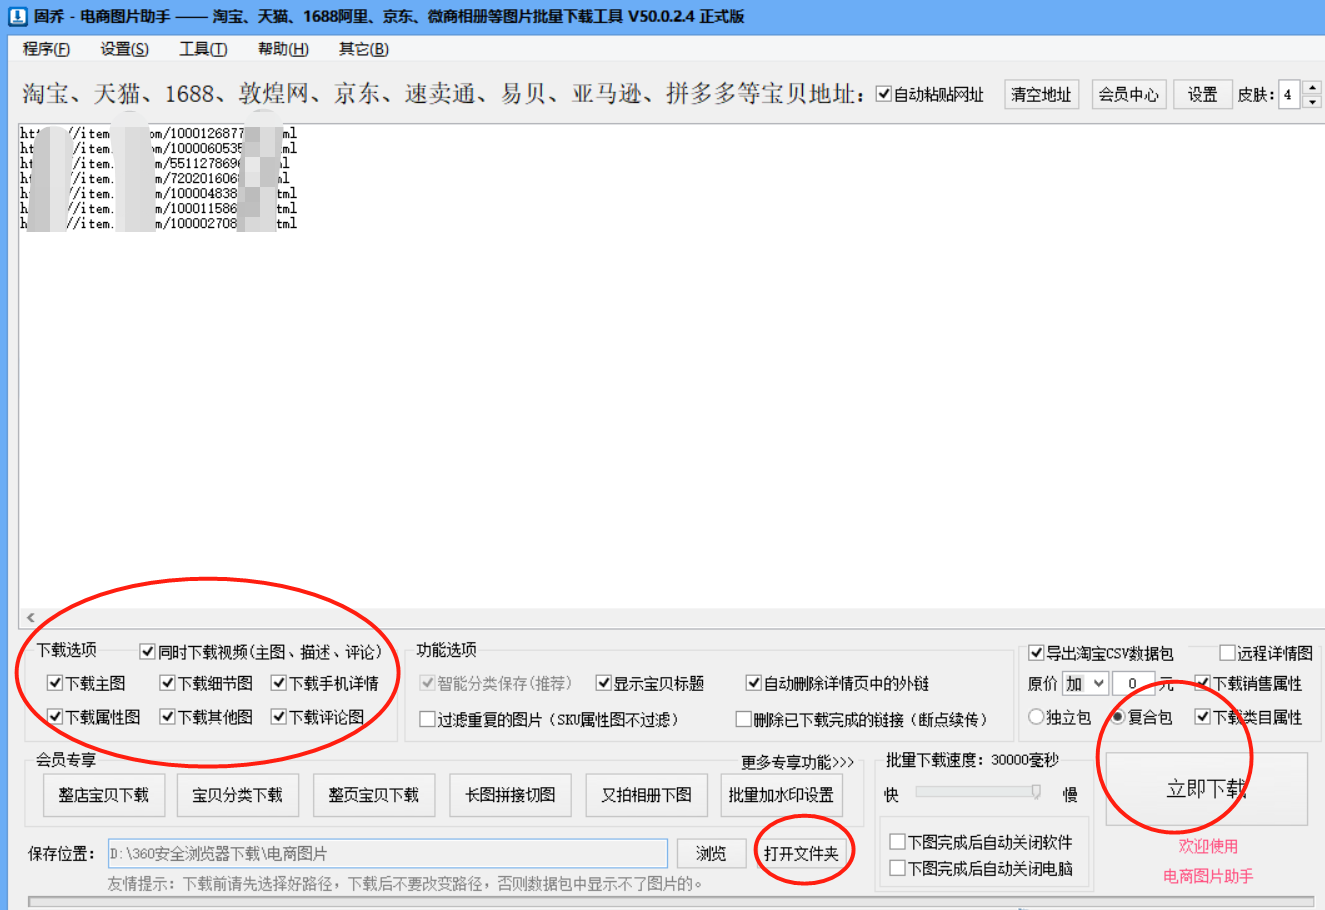Open 批量加水印设置
Screen dimensions: 1325x910
point(781,795)
